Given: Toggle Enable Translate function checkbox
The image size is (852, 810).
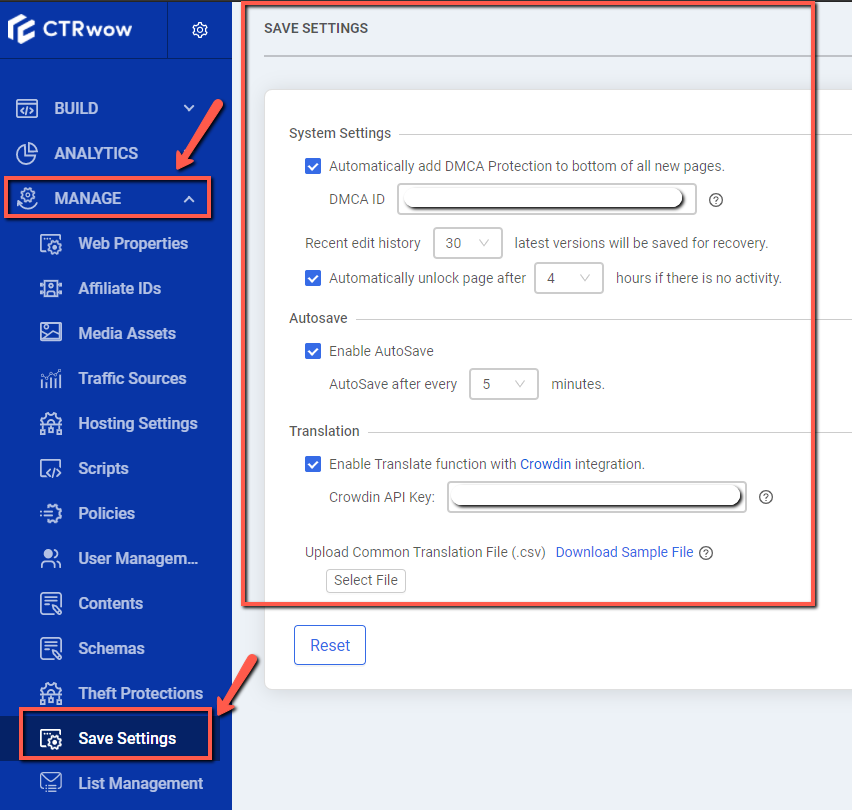Looking at the screenshot, I should [313, 464].
